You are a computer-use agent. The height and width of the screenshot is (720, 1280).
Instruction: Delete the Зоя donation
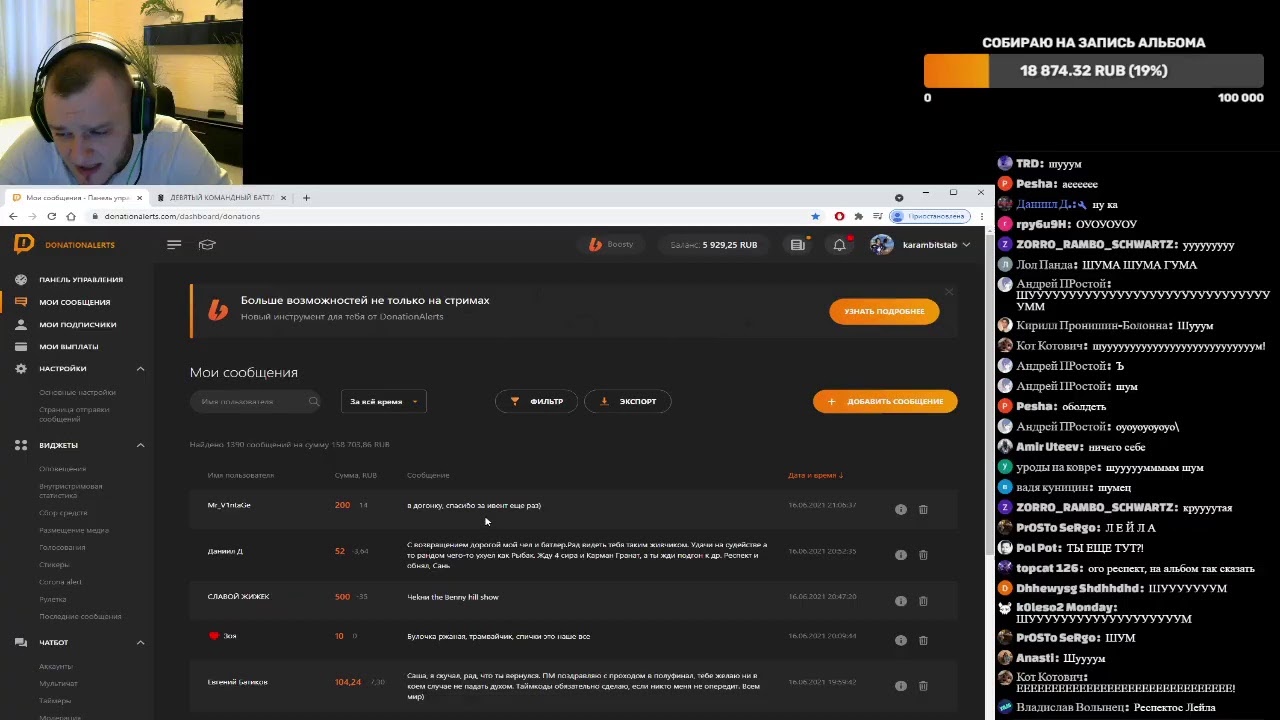click(923, 640)
